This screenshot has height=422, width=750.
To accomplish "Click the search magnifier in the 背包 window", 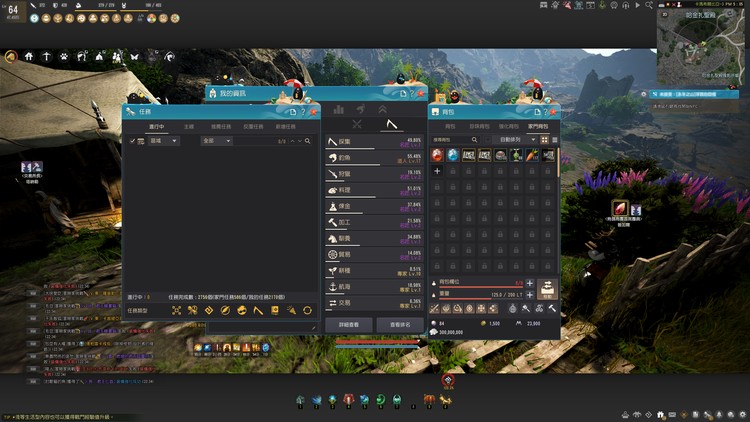I will [x=474, y=140].
